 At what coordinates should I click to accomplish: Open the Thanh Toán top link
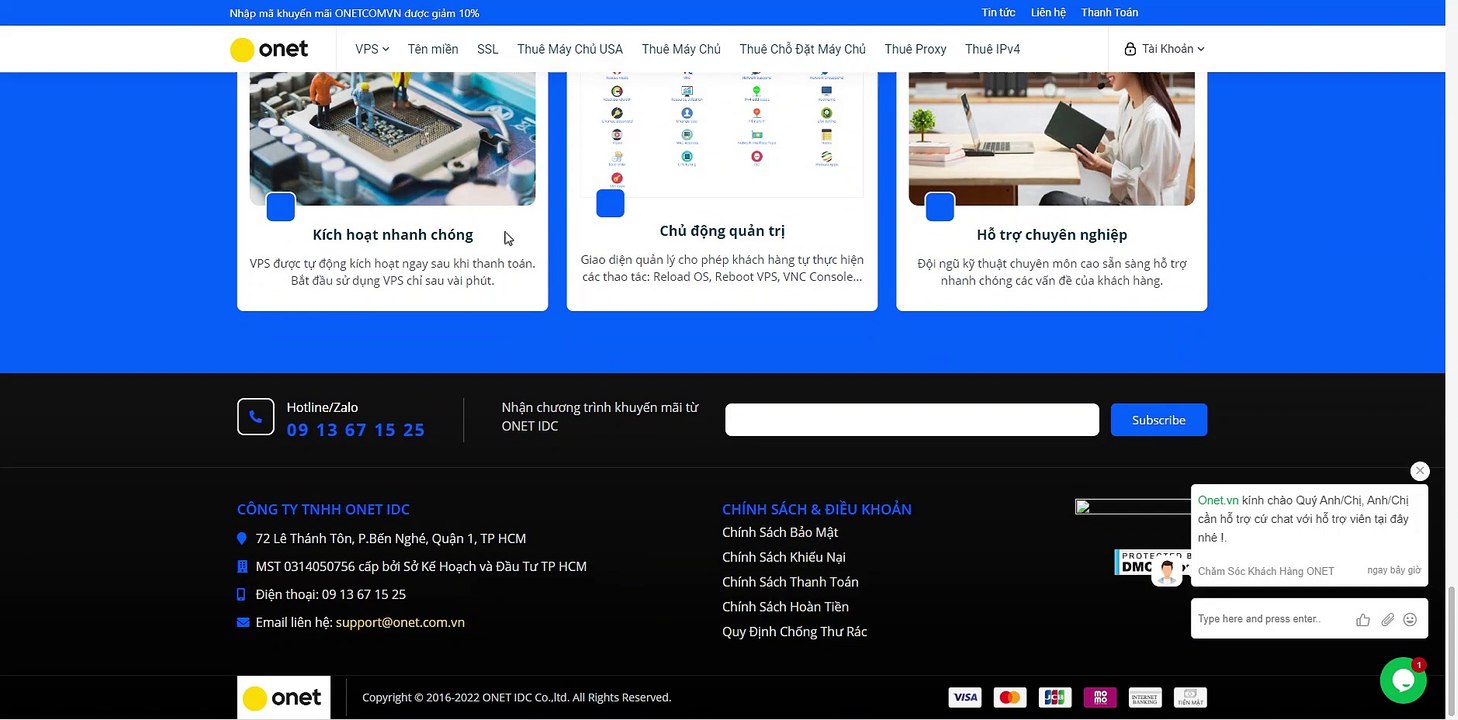pos(1110,13)
